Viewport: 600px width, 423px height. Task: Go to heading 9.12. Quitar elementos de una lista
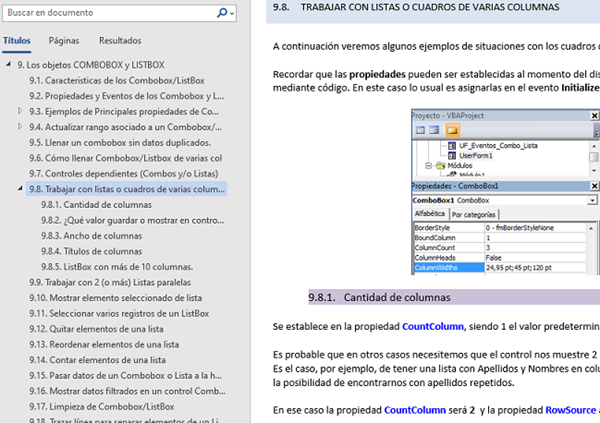pos(95,329)
